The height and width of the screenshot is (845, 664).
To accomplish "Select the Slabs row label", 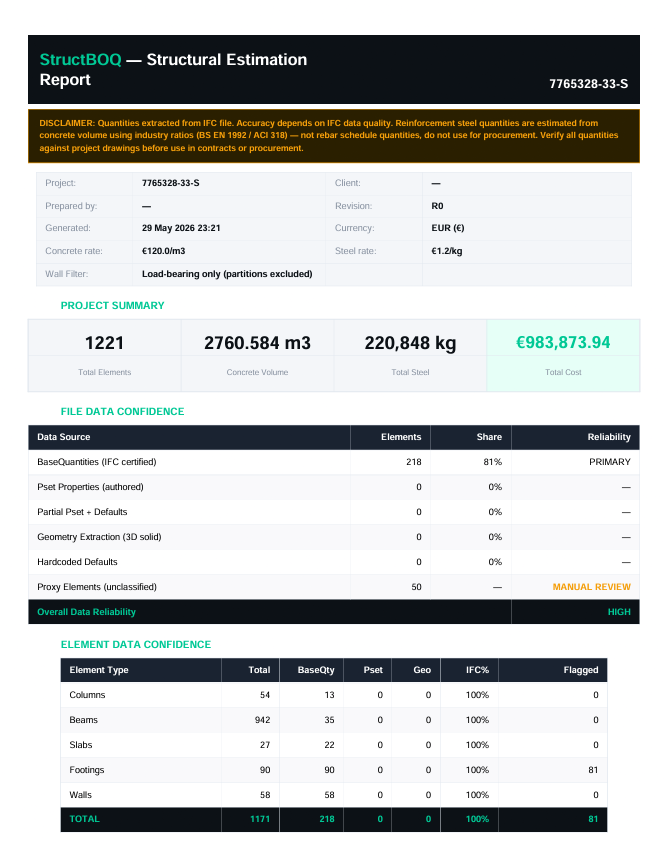I will (81, 745).
